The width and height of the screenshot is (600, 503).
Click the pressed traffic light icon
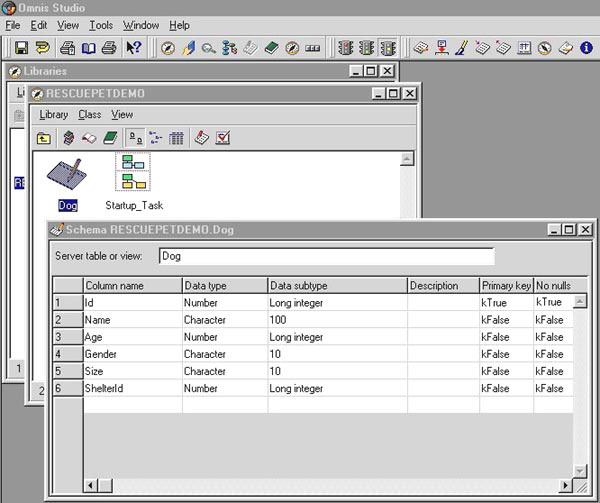[387, 48]
